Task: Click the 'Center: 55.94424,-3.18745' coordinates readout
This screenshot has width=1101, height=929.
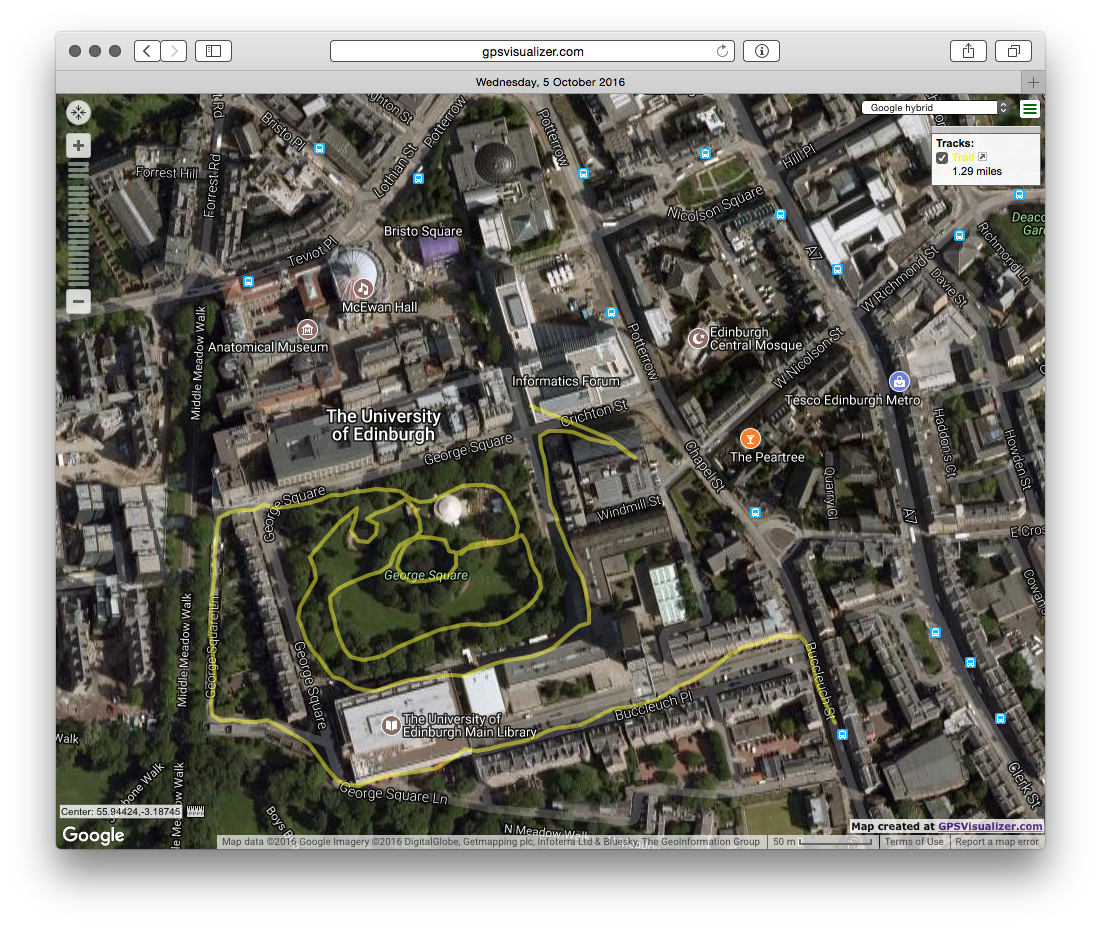Action: tap(121, 812)
